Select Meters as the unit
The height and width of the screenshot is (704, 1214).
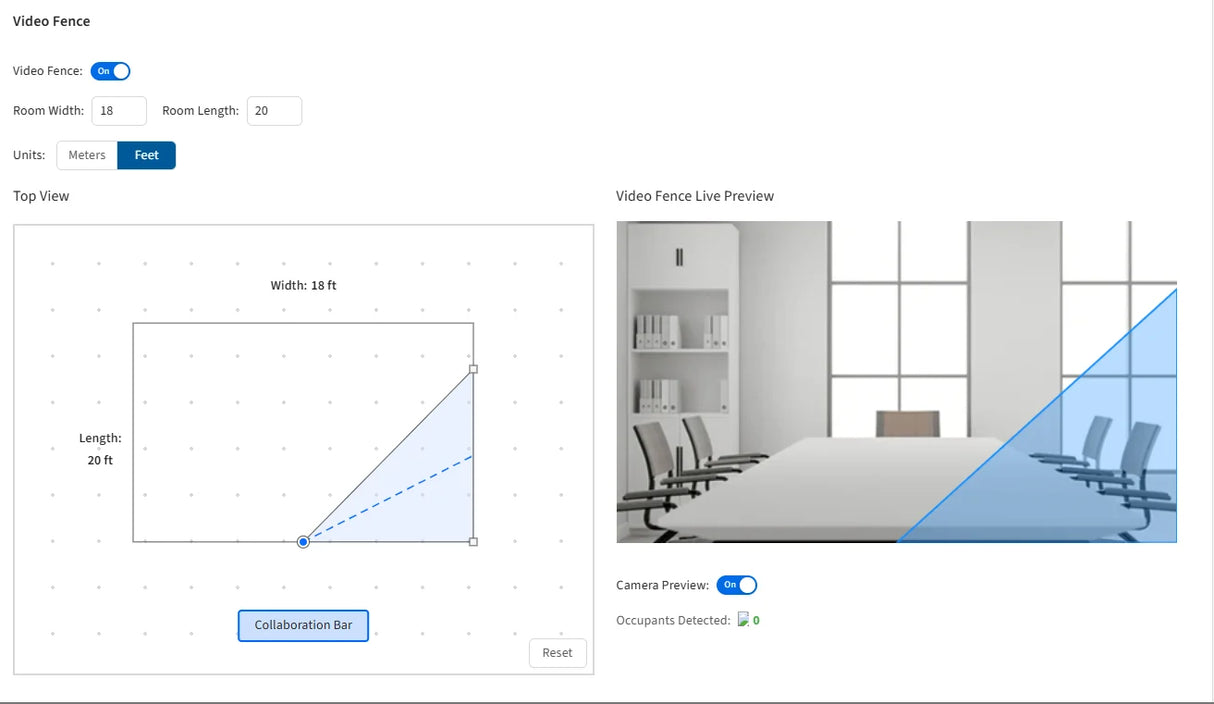[x=87, y=155]
